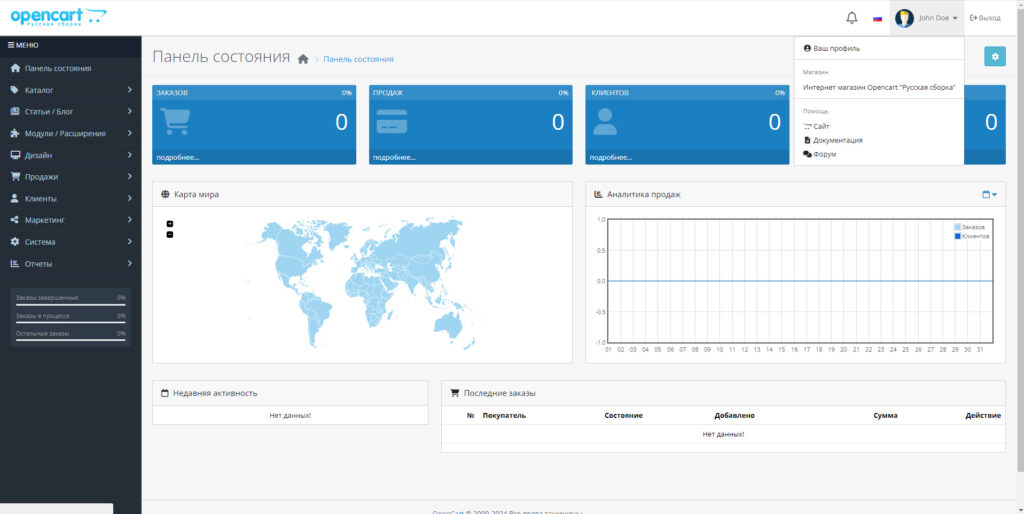Open Документация in the help menu
The image size is (1024, 514).
[x=833, y=140]
